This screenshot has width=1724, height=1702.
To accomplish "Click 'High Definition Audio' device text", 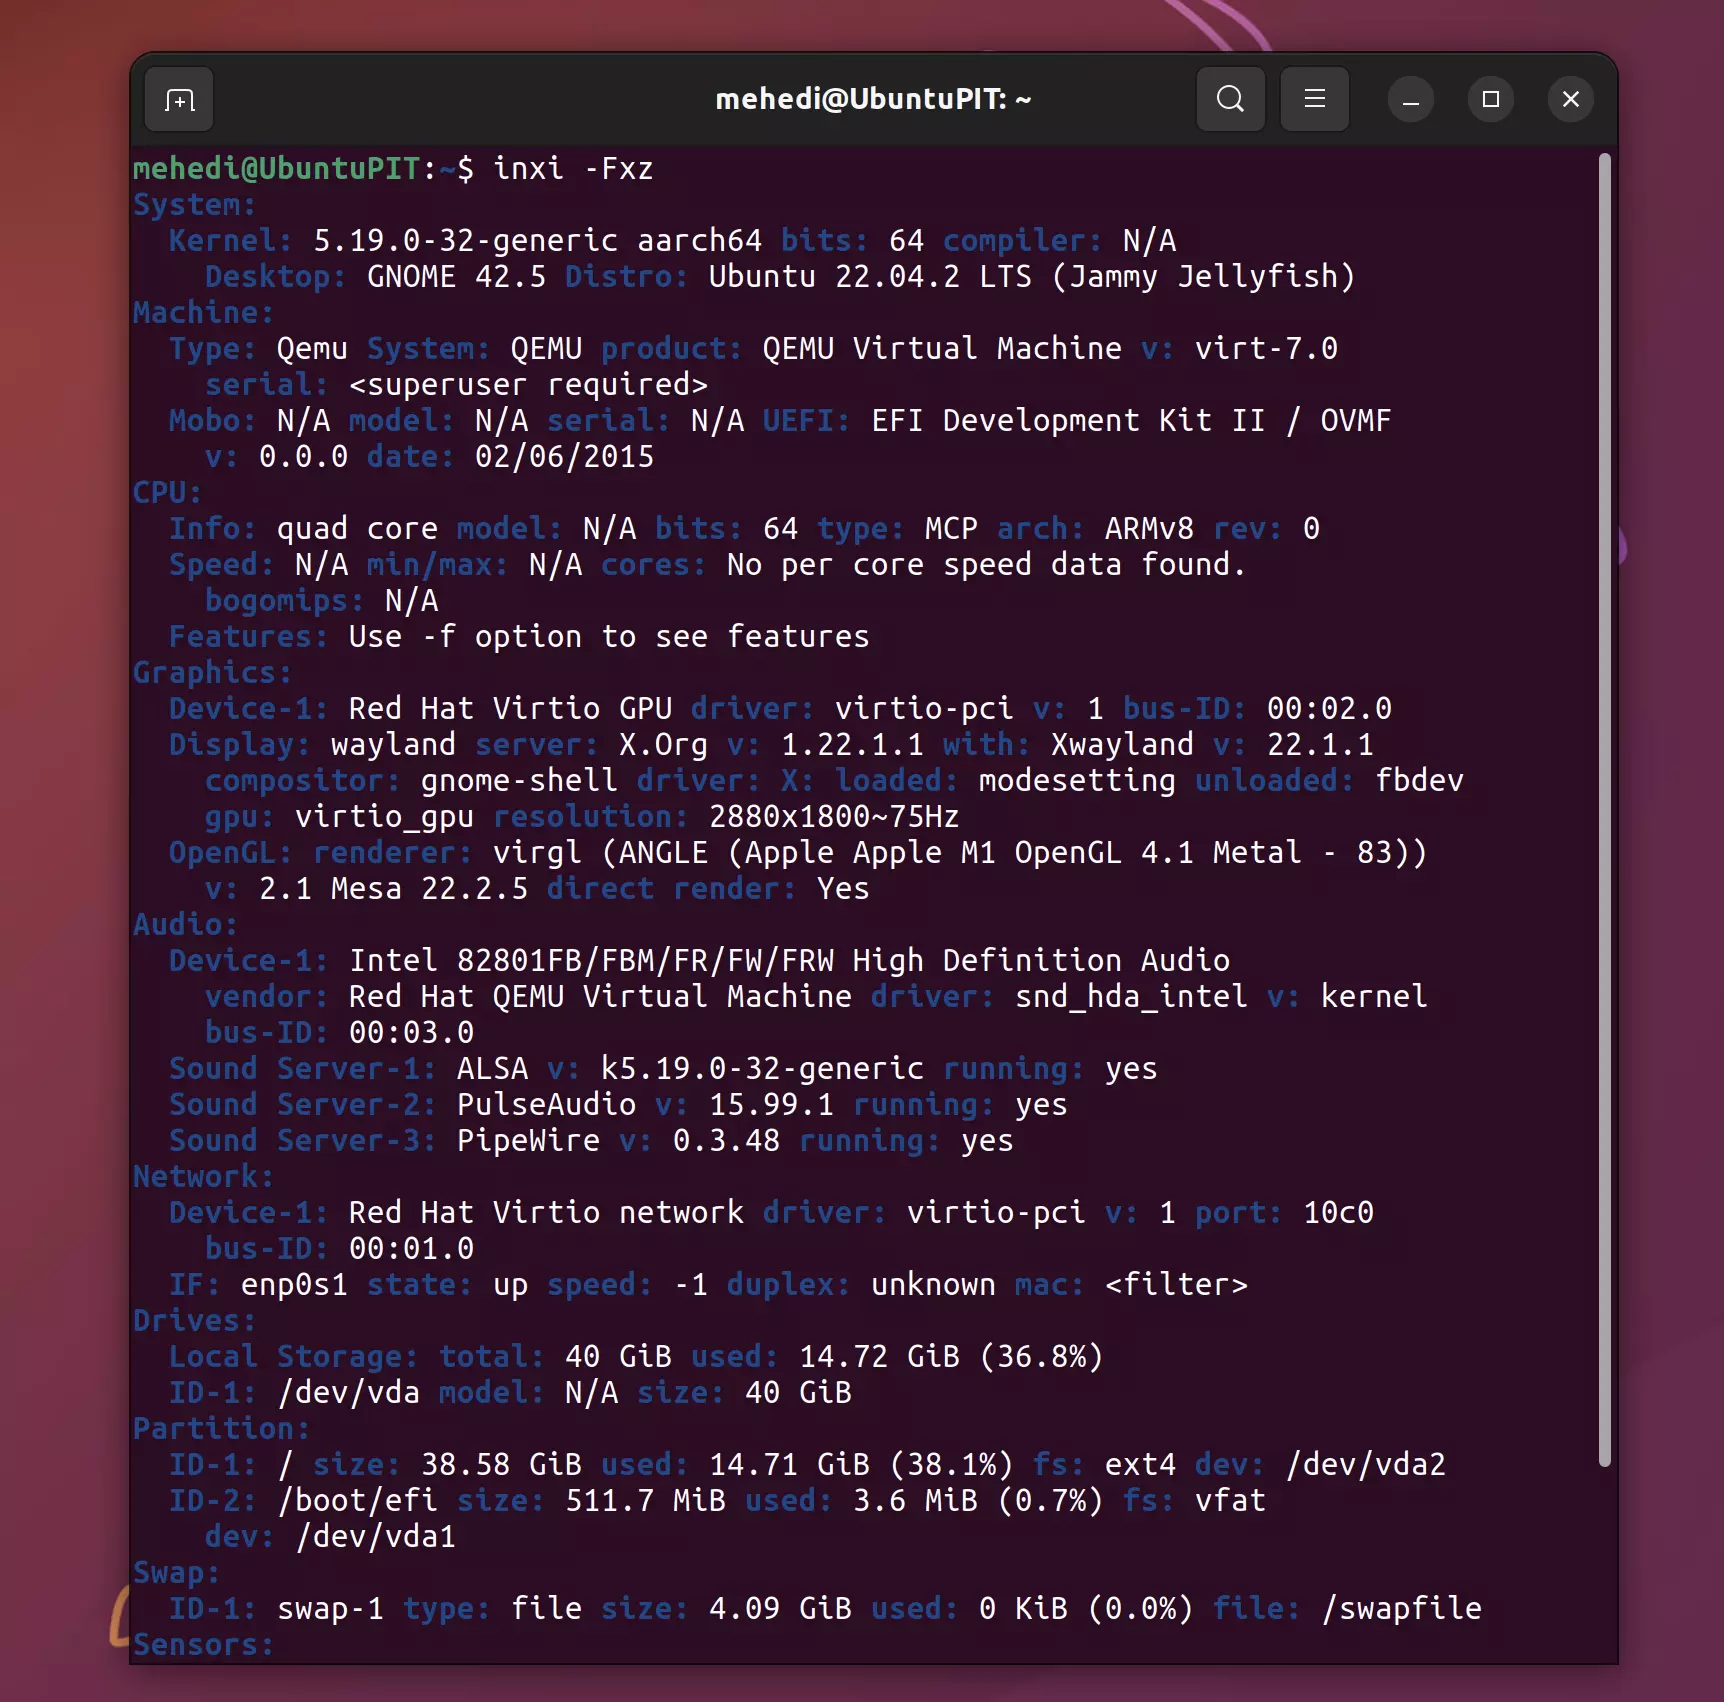I will pos(1041,960).
